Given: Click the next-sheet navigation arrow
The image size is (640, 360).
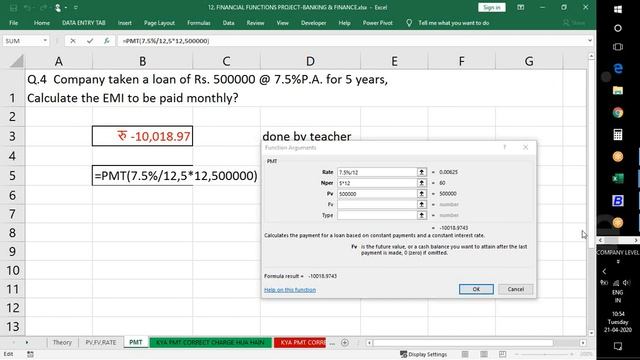Looking at the screenshot, I should (27, 342).
